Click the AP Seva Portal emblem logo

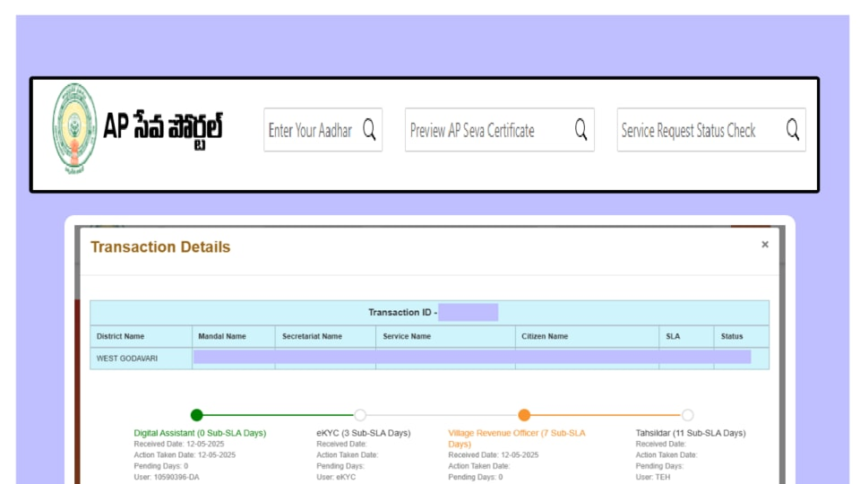point(74,130)
